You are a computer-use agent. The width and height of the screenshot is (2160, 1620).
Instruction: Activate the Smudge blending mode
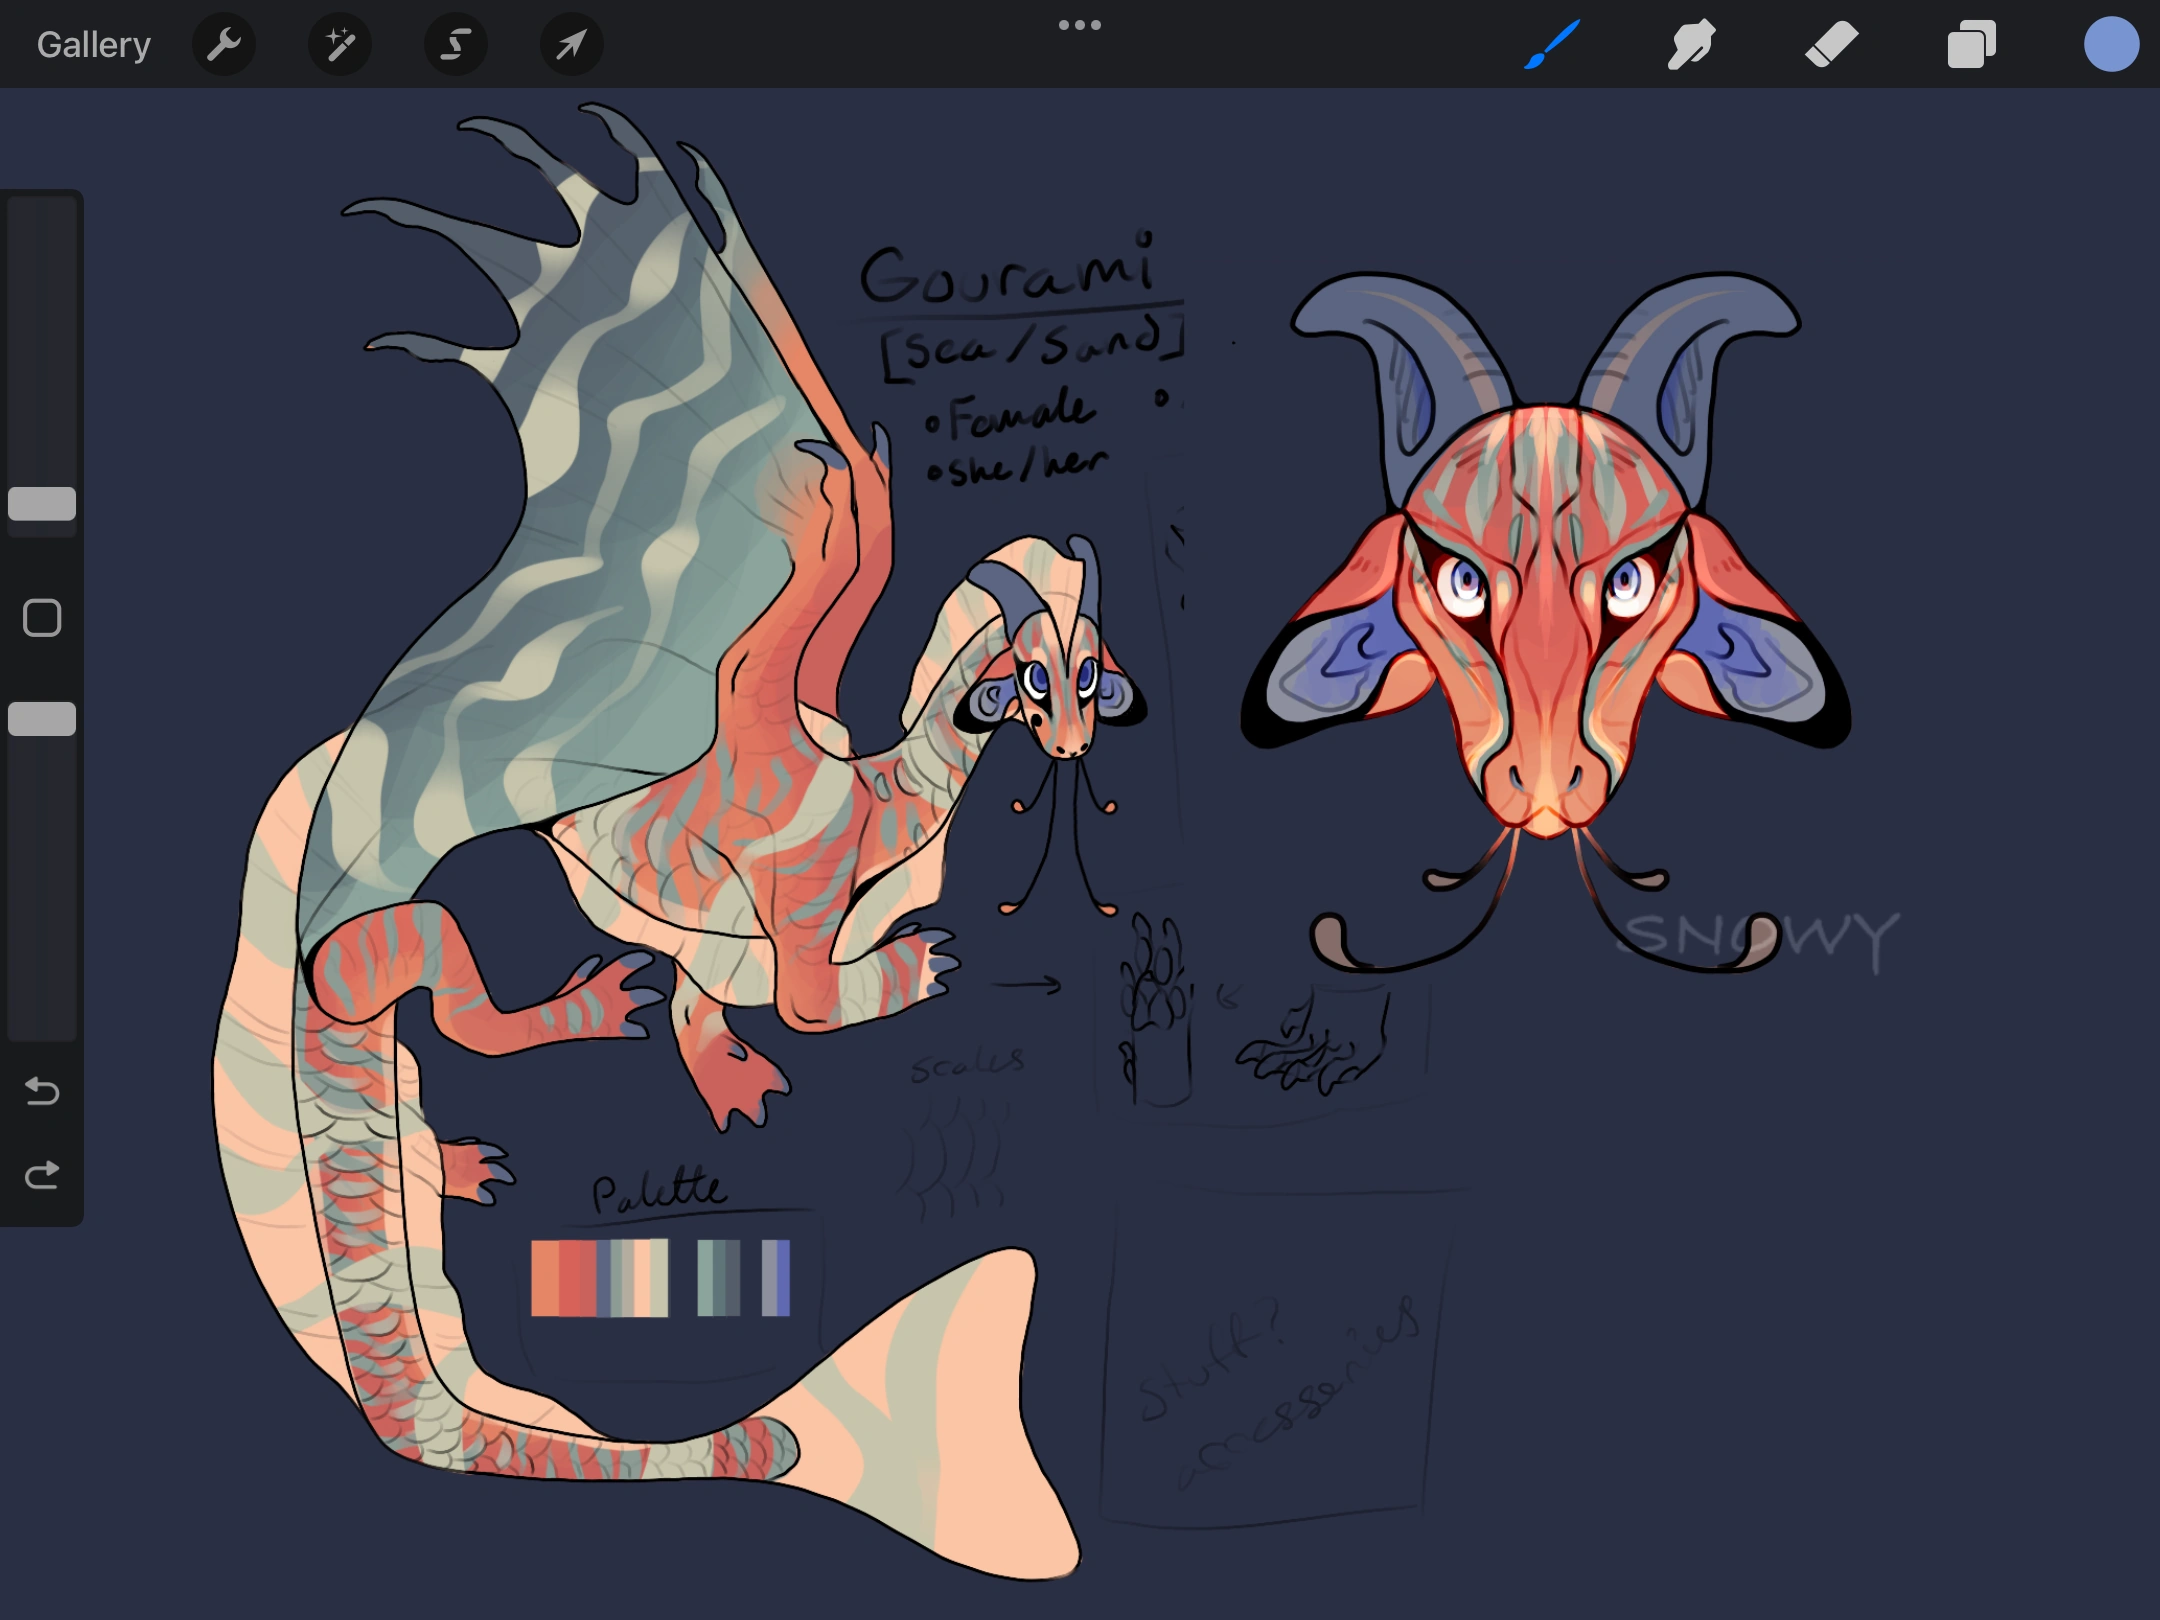[1692, 44]
